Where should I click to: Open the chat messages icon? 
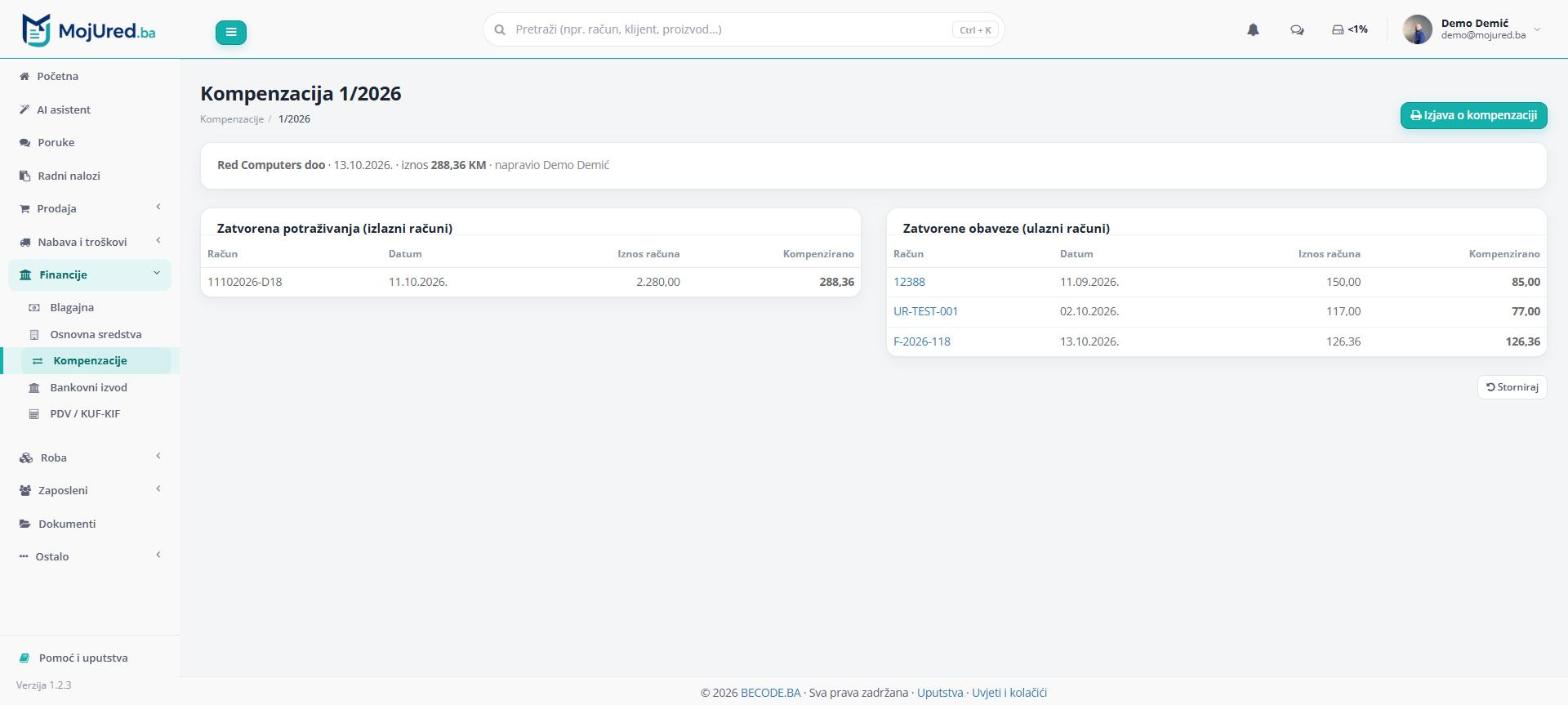1297,30
